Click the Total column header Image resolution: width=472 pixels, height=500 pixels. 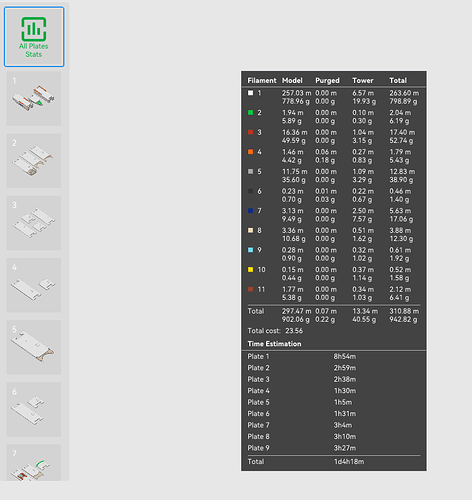(398, 80)
